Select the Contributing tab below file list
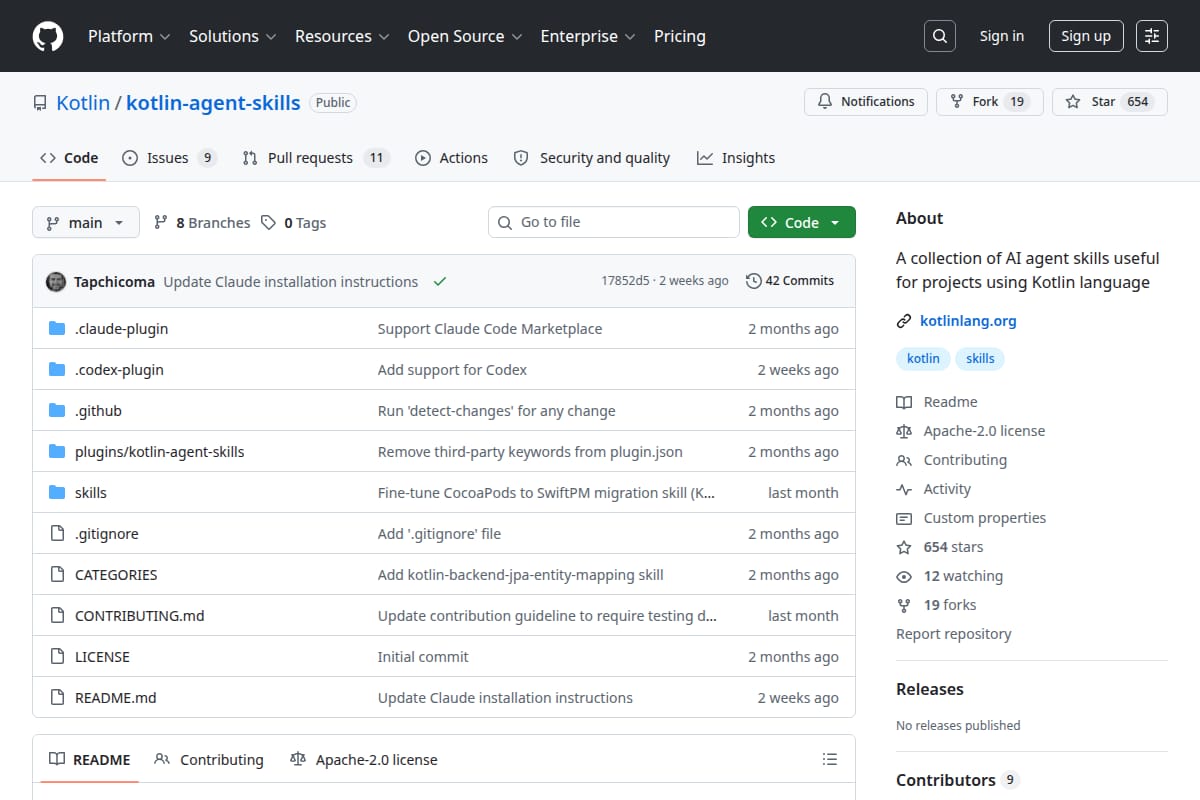Image resolution: width=1200 pixels, height=800 pixels. tap(209, 760)
